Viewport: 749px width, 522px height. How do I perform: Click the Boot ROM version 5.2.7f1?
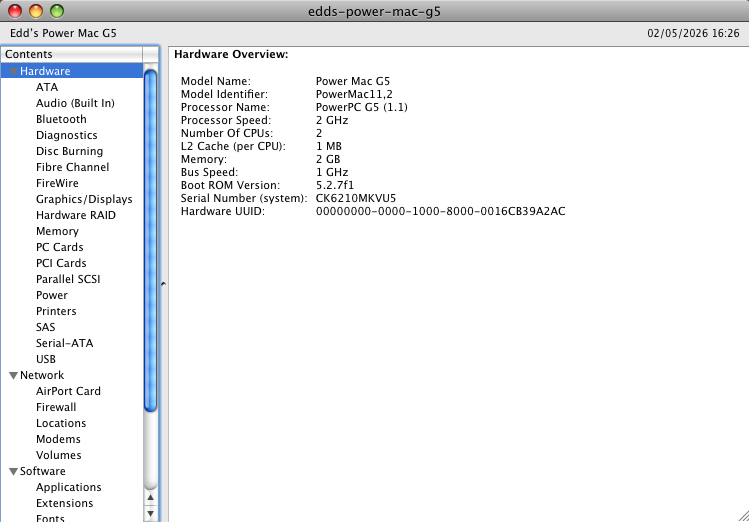(335, 185)
